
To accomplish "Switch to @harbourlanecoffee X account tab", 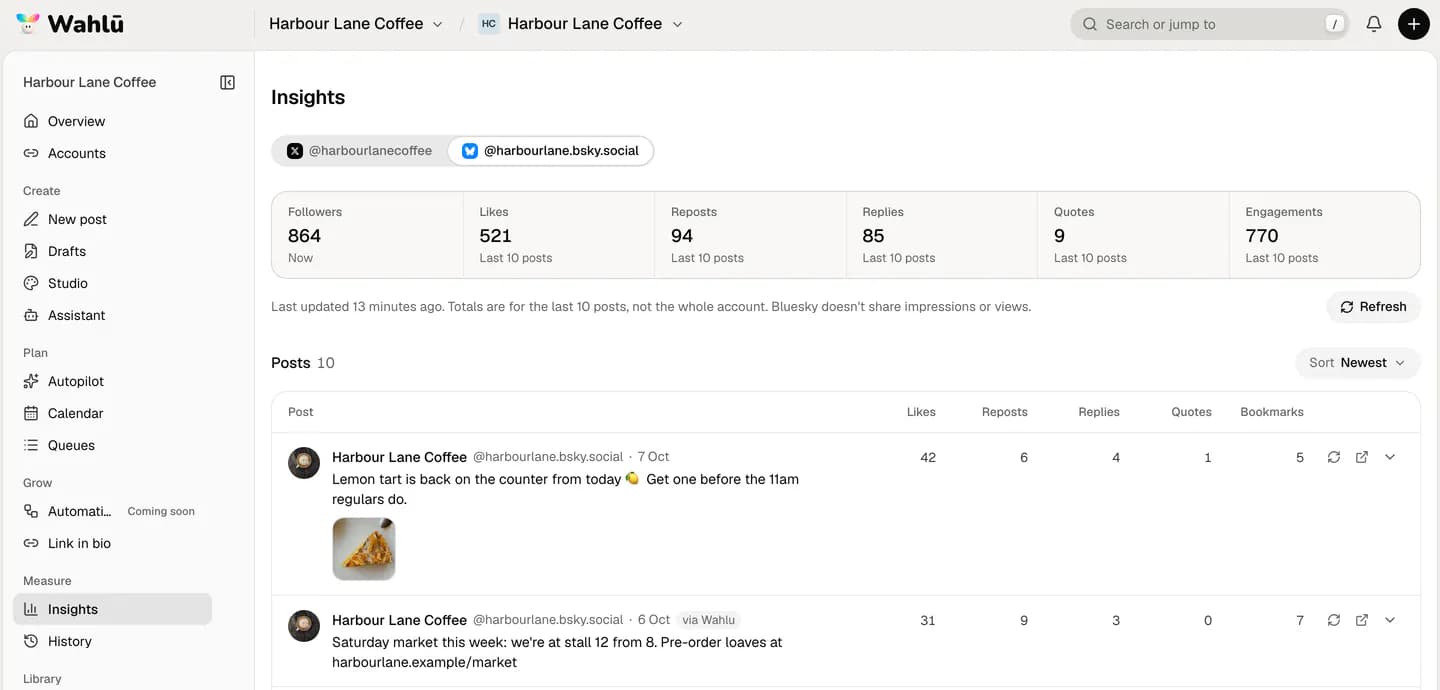I will pos(360,151).
